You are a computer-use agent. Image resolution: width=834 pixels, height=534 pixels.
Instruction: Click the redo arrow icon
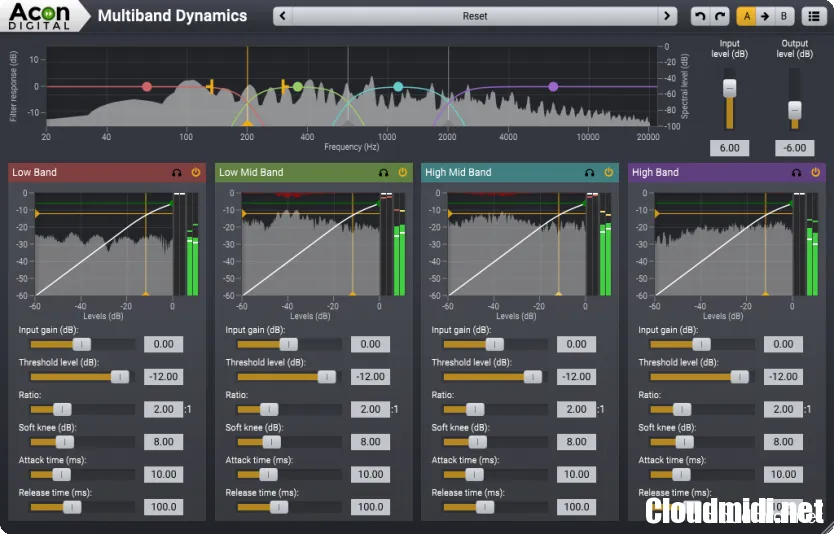coord(720,16)
